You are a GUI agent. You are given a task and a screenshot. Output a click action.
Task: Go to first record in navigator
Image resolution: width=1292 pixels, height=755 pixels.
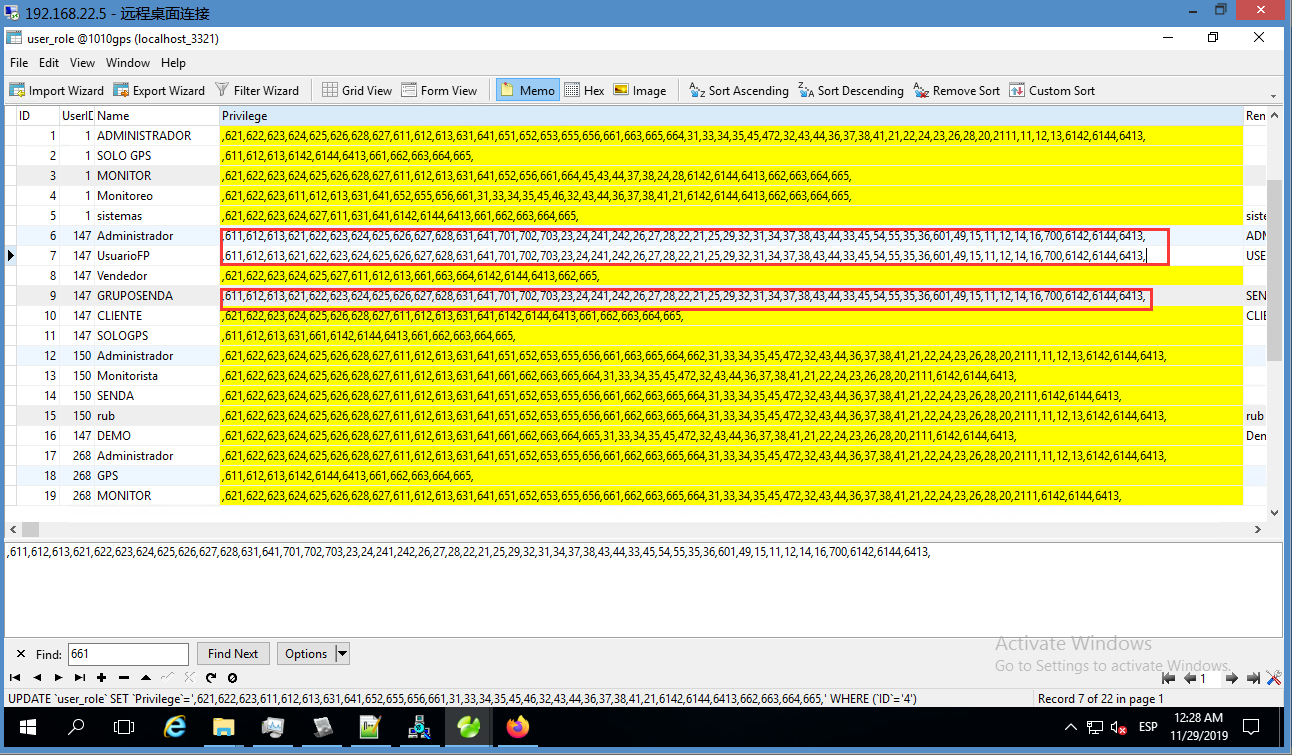click(15, 678)
